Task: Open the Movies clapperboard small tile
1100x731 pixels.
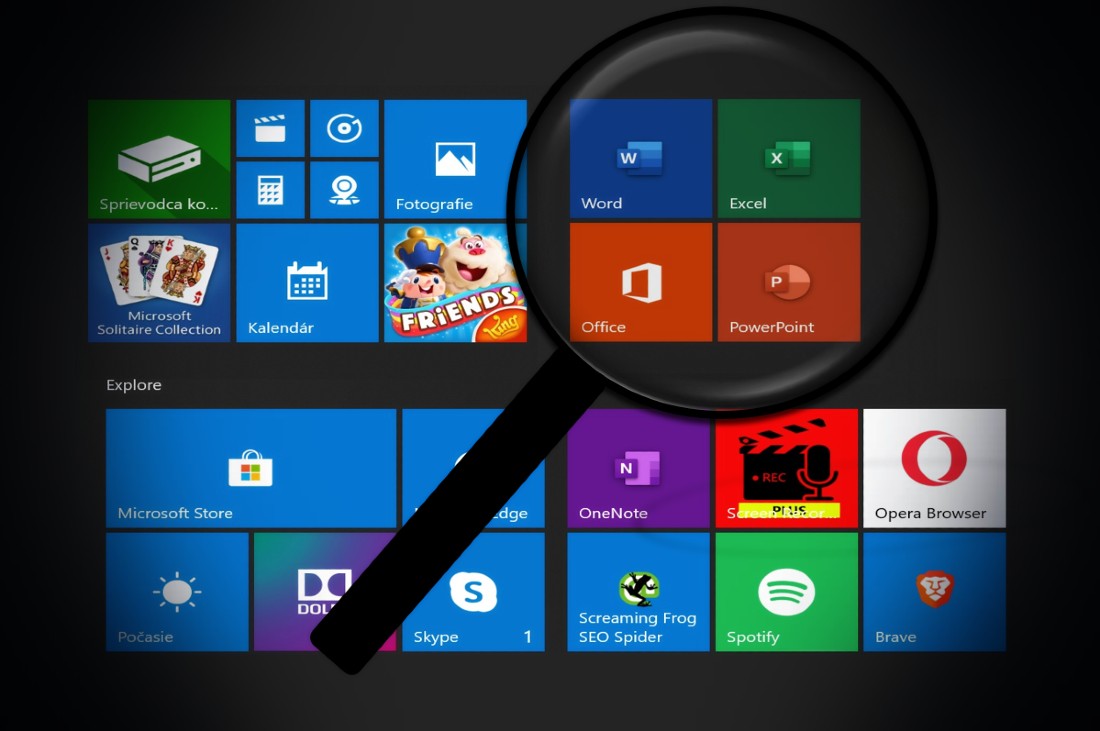Action: (270, 128)
